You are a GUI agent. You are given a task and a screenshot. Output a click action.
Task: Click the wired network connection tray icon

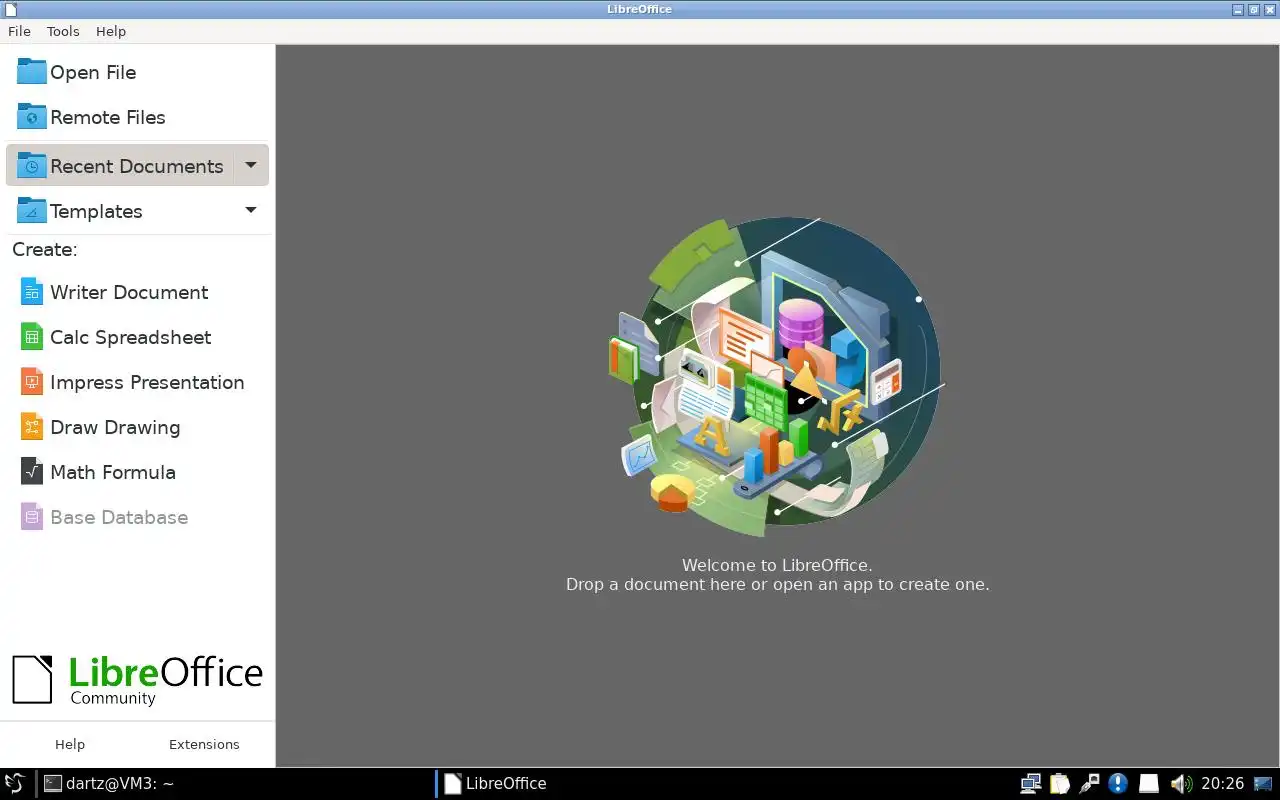[x=1089, y=783]
